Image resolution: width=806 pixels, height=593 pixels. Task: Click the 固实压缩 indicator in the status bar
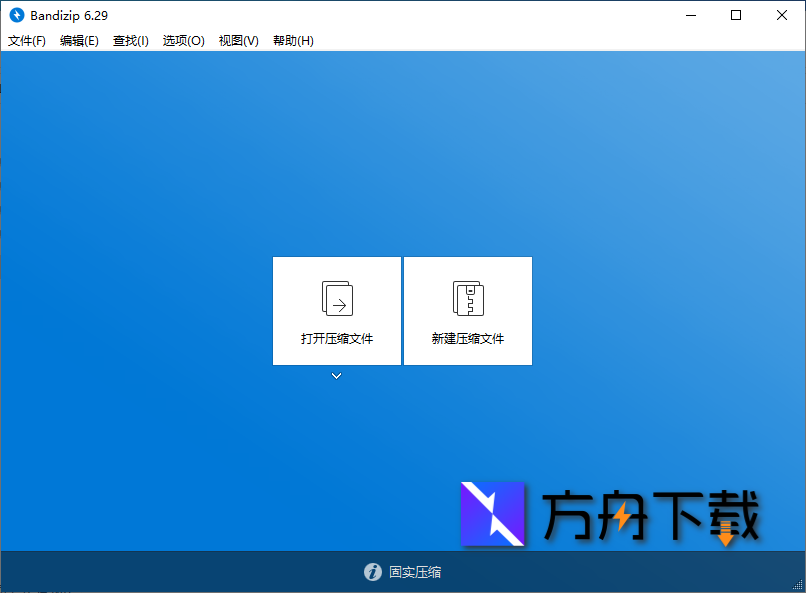click(x=415, y=572)
